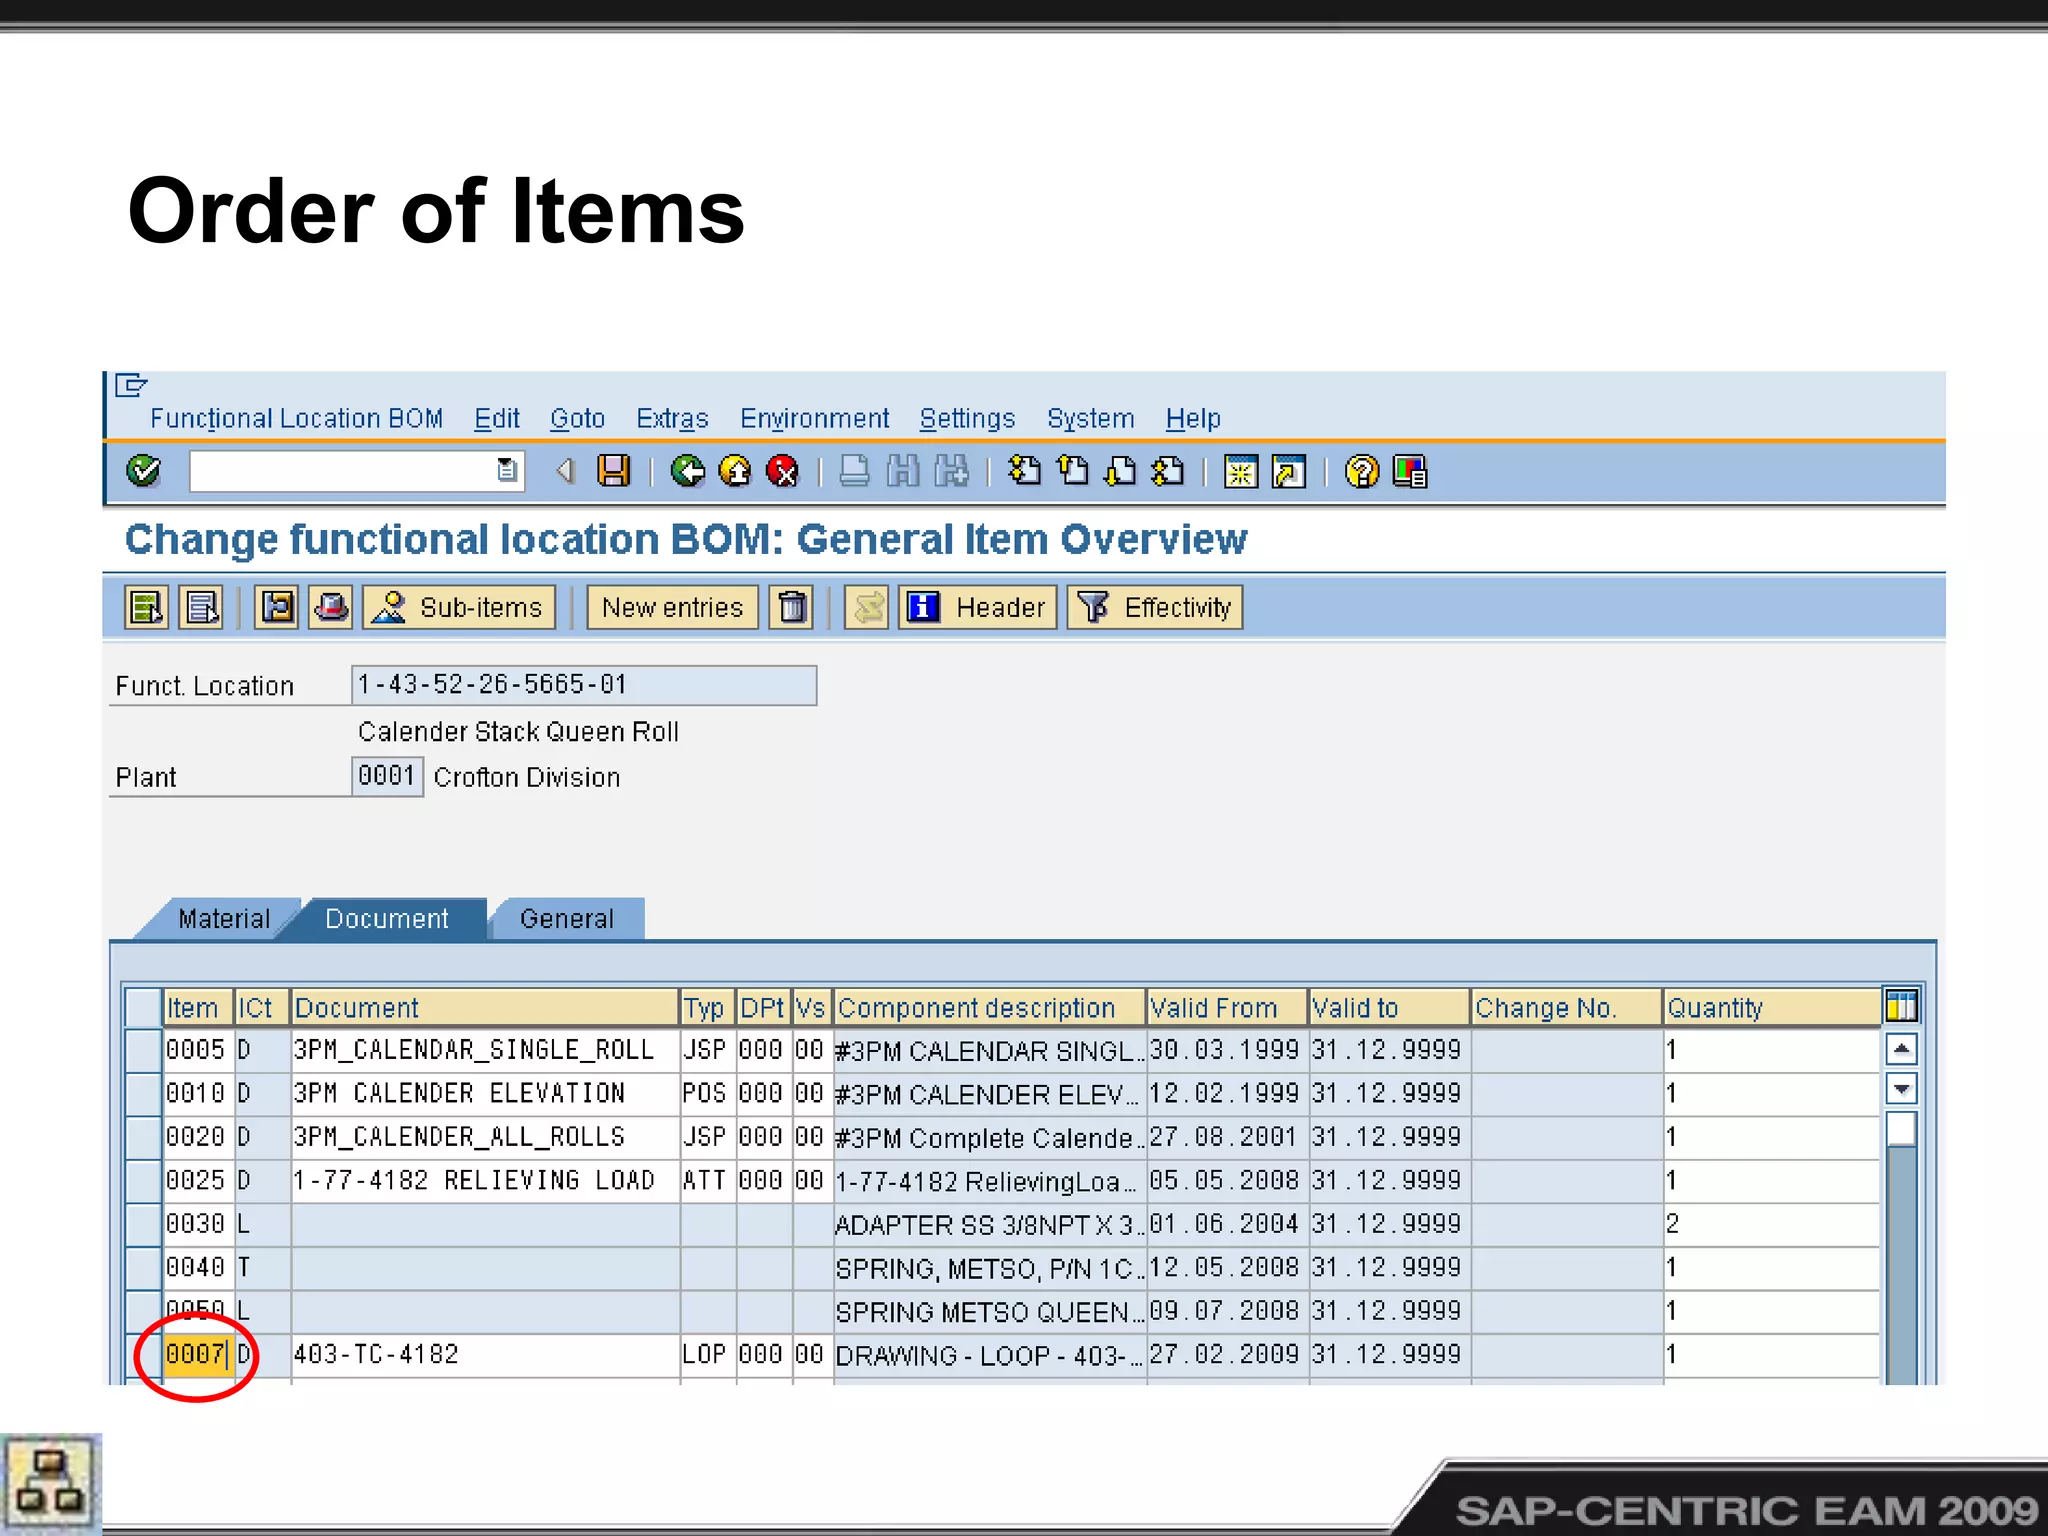
Task: Select row of item 0030
Action: point(143,1224)
